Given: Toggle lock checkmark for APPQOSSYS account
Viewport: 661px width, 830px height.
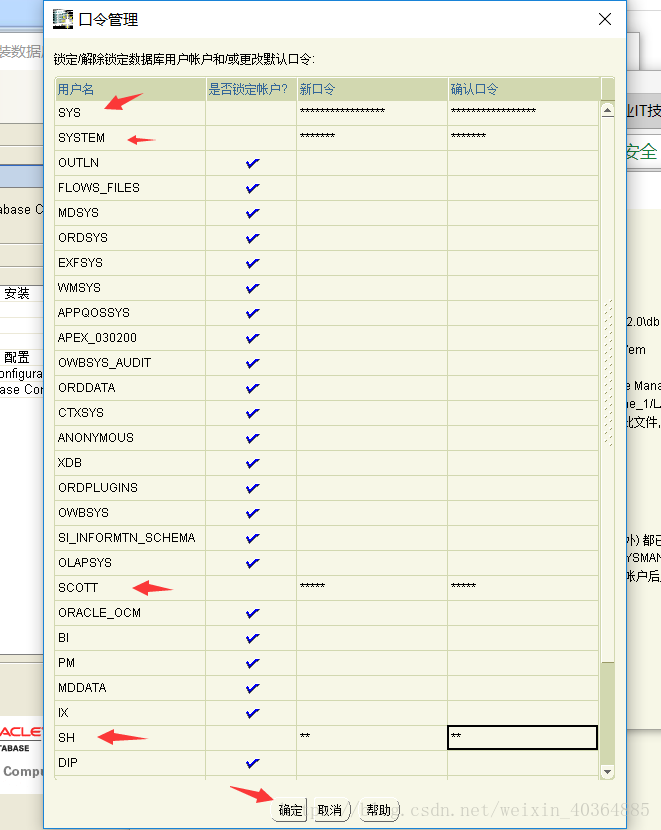Looking at the screenshot, I should click(252, 313).
